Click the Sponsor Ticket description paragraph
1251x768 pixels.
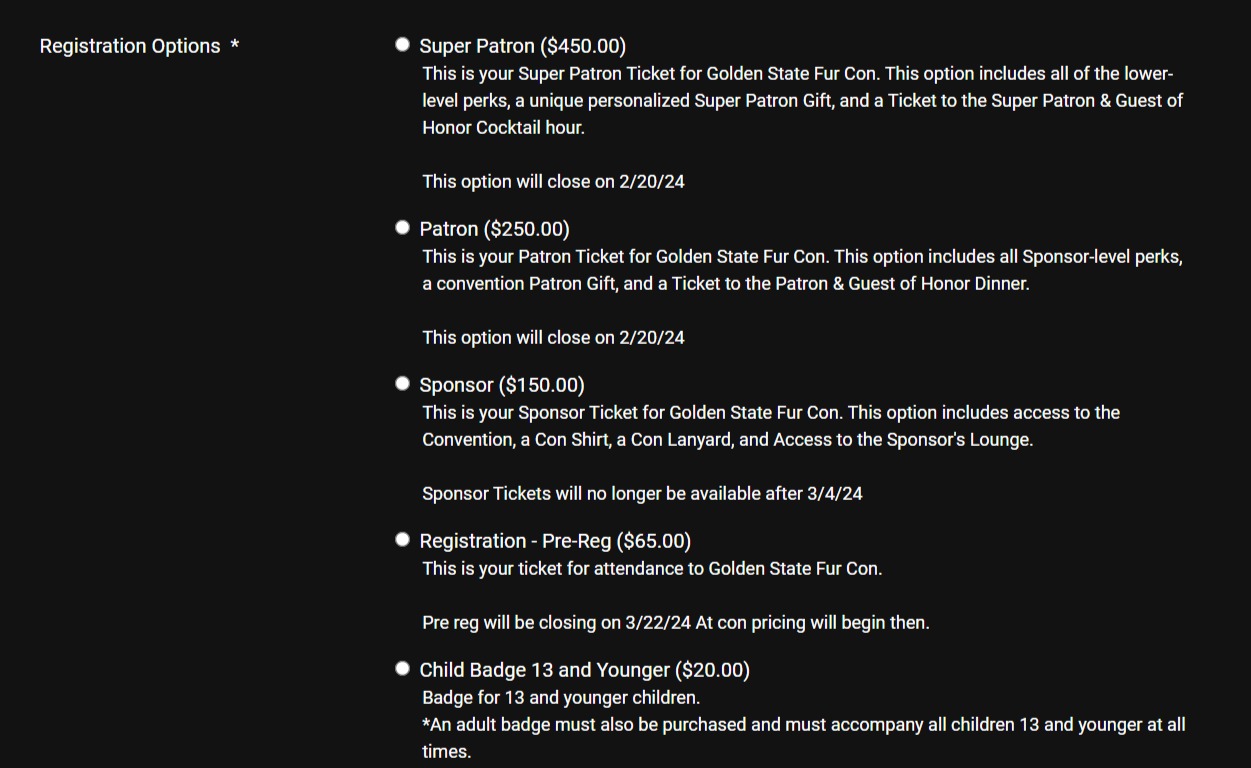(770, 426)
